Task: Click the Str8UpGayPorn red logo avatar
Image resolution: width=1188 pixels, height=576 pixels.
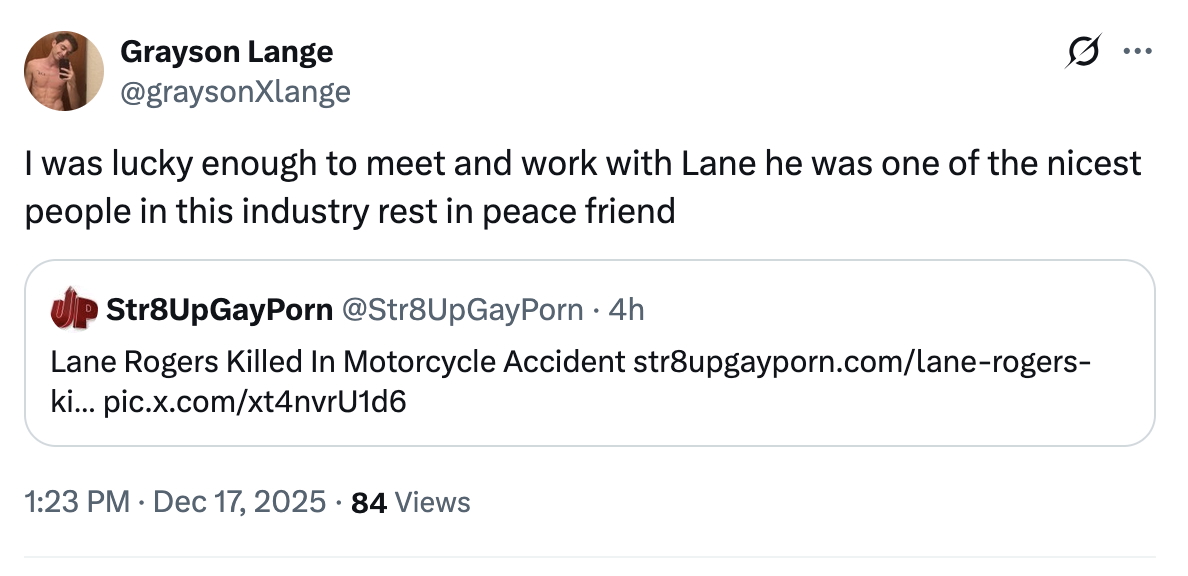Action: point(73,310)
